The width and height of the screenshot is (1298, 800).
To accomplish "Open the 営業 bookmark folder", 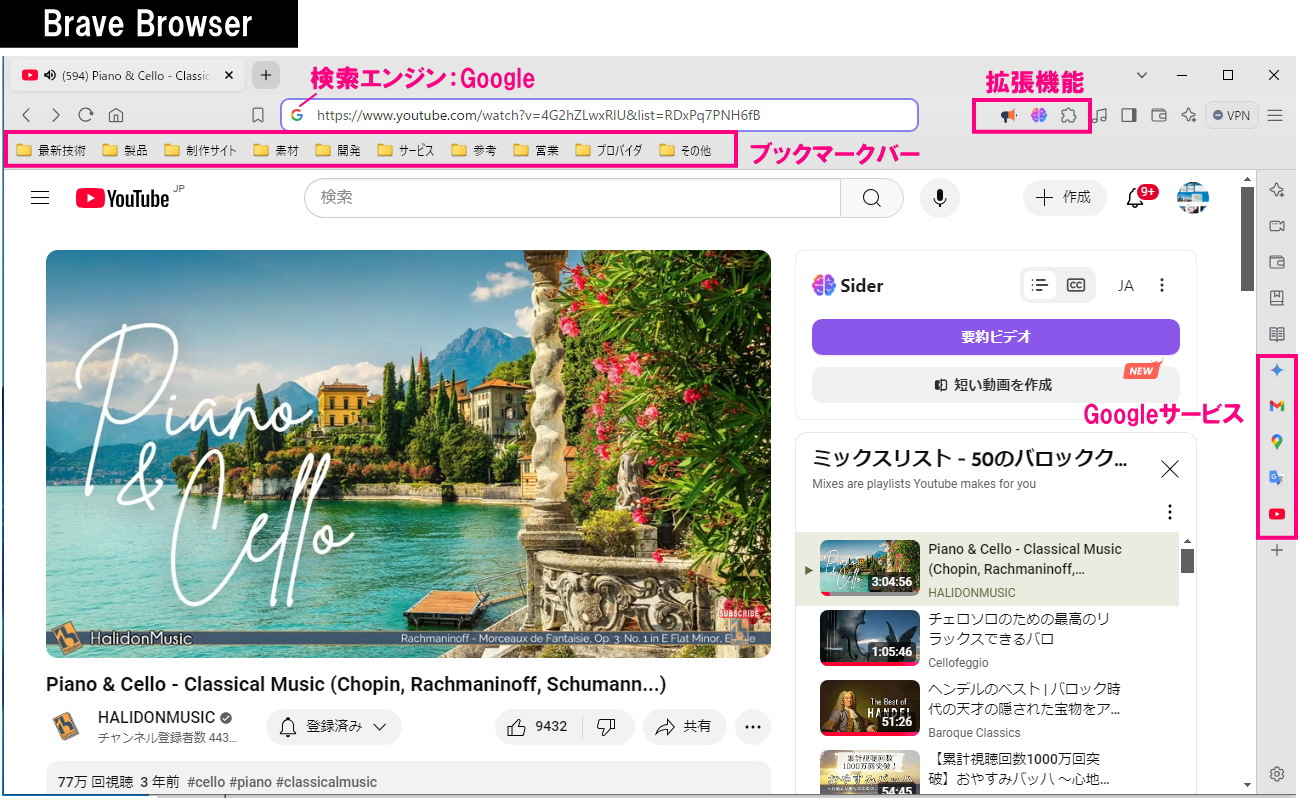I will [x=536, y=151].
